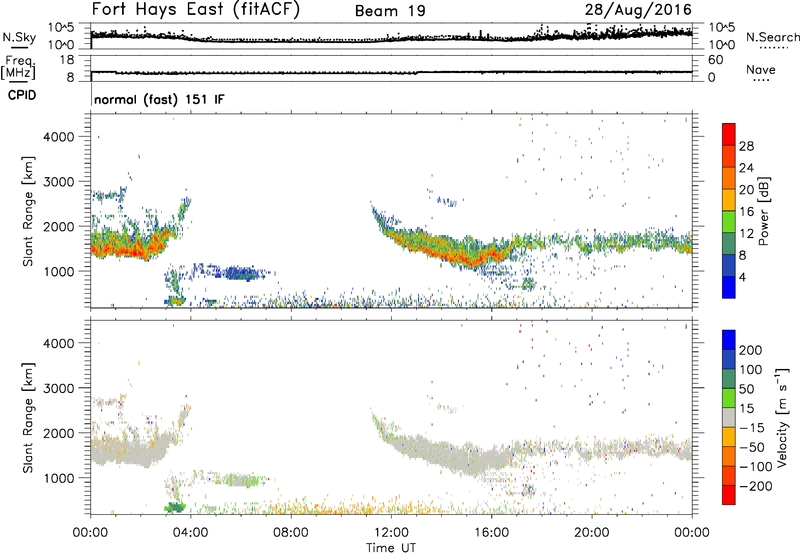Click the "-200" label on velocity colorbar
The image size is (800, 554).
coord(755,486)
